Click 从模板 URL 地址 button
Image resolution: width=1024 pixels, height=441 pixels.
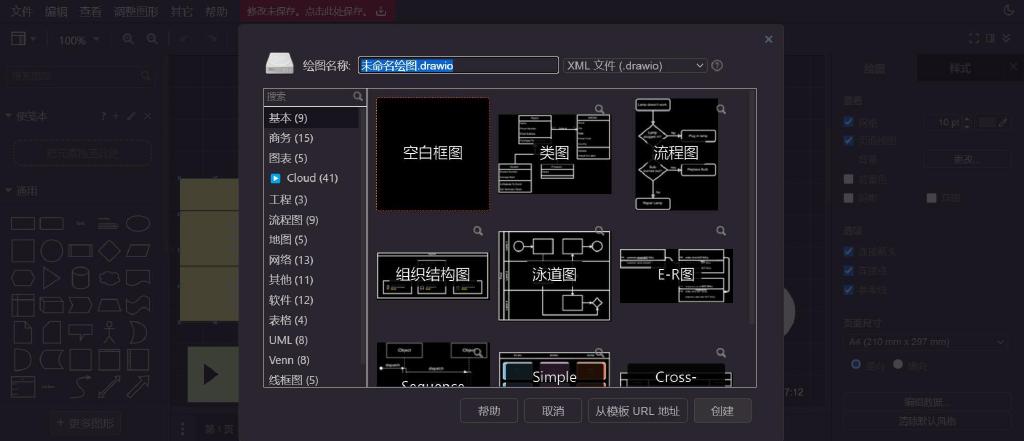tap(637, 411)
